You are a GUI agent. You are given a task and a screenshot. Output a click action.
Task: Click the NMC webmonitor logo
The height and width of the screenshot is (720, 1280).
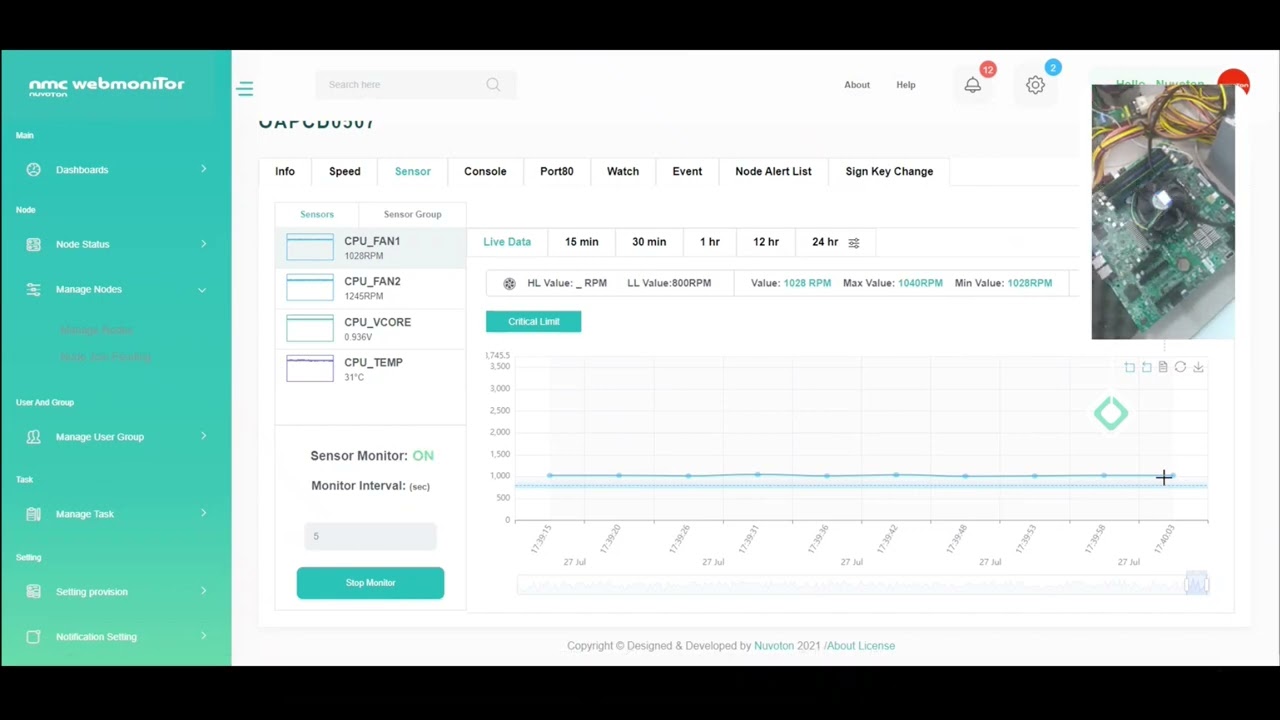pyautogui.click(x=106, y=86)
